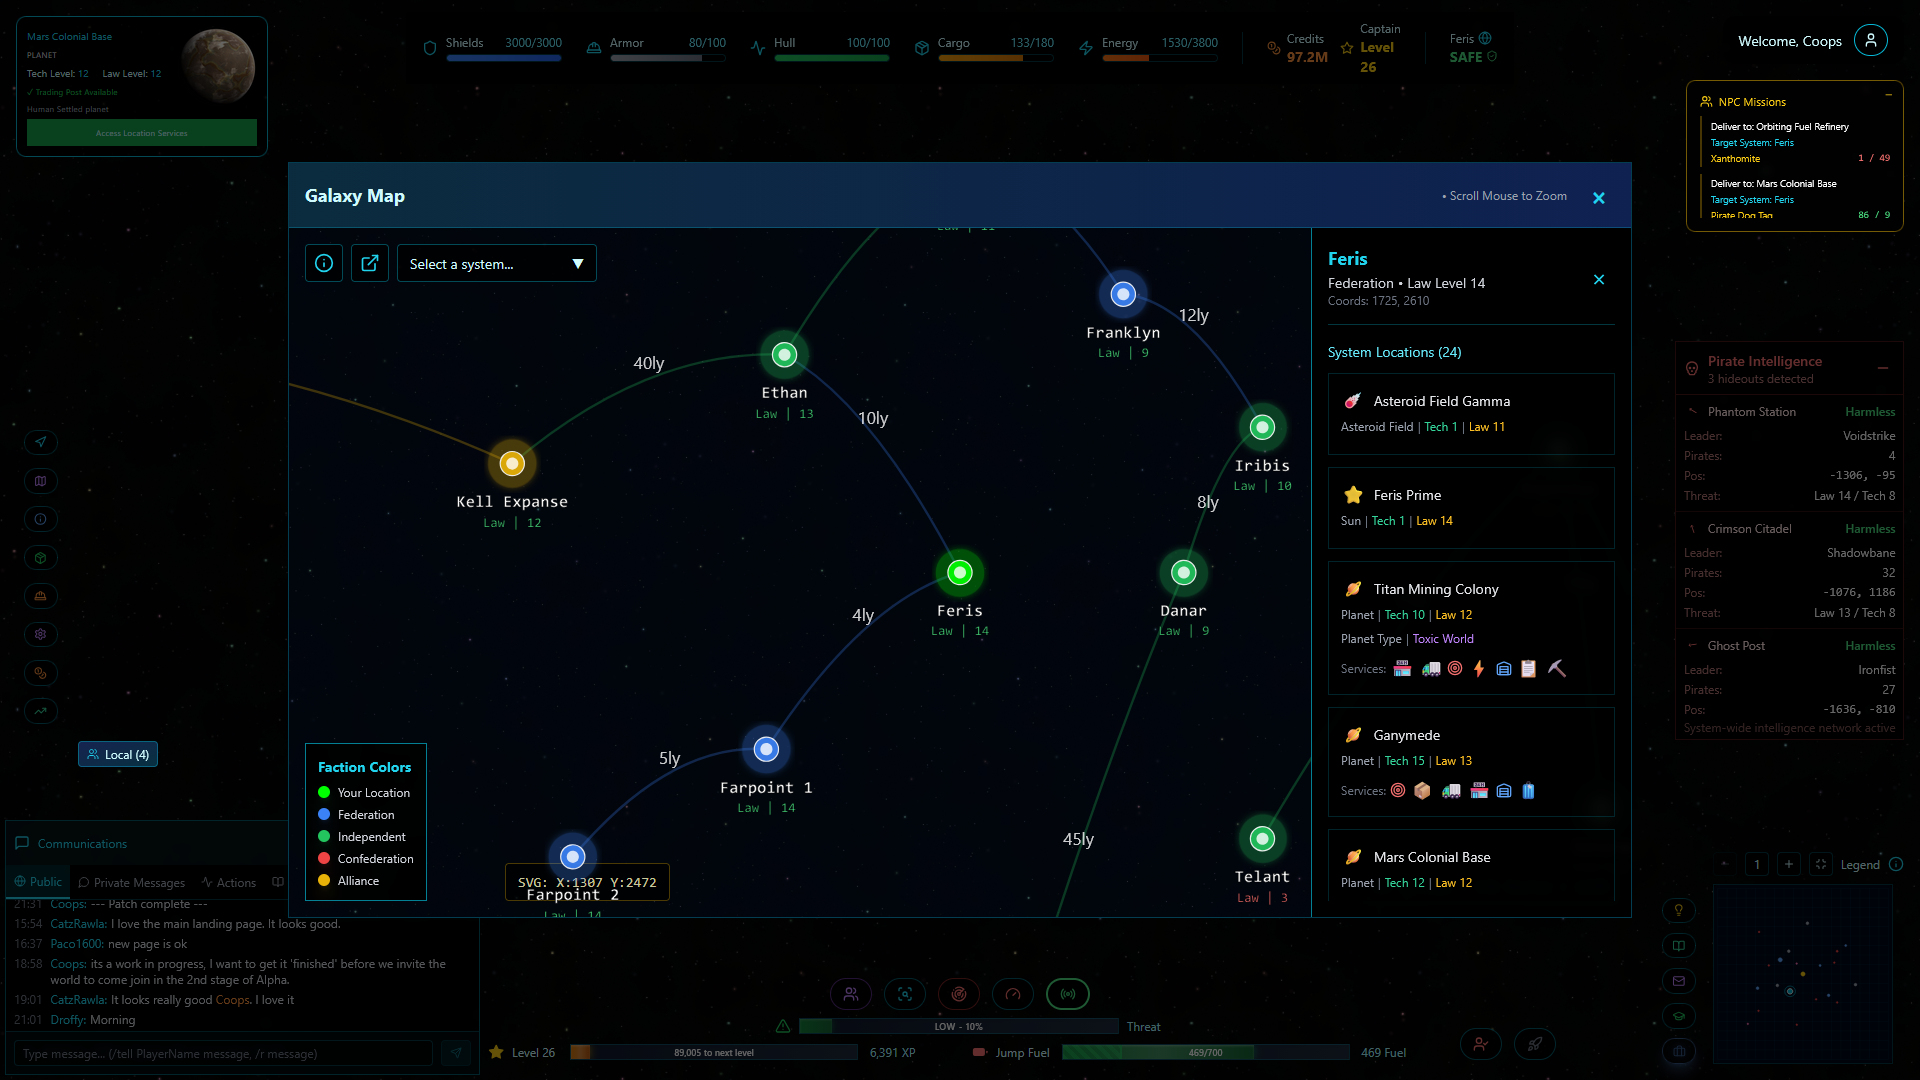Image resolution: width=1920 pixels, height=1080 pixels.
Task: Open the Select a system dropdown
Action: (x=496, y=264)
